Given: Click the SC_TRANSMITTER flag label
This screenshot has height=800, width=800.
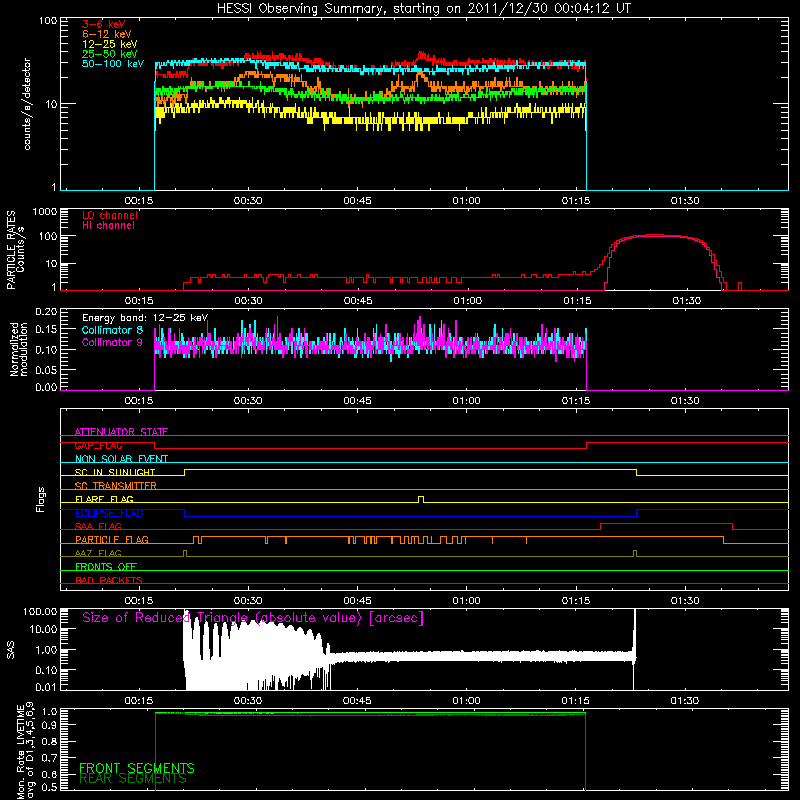Looking at the screenshot, I should tap(116, 486).
